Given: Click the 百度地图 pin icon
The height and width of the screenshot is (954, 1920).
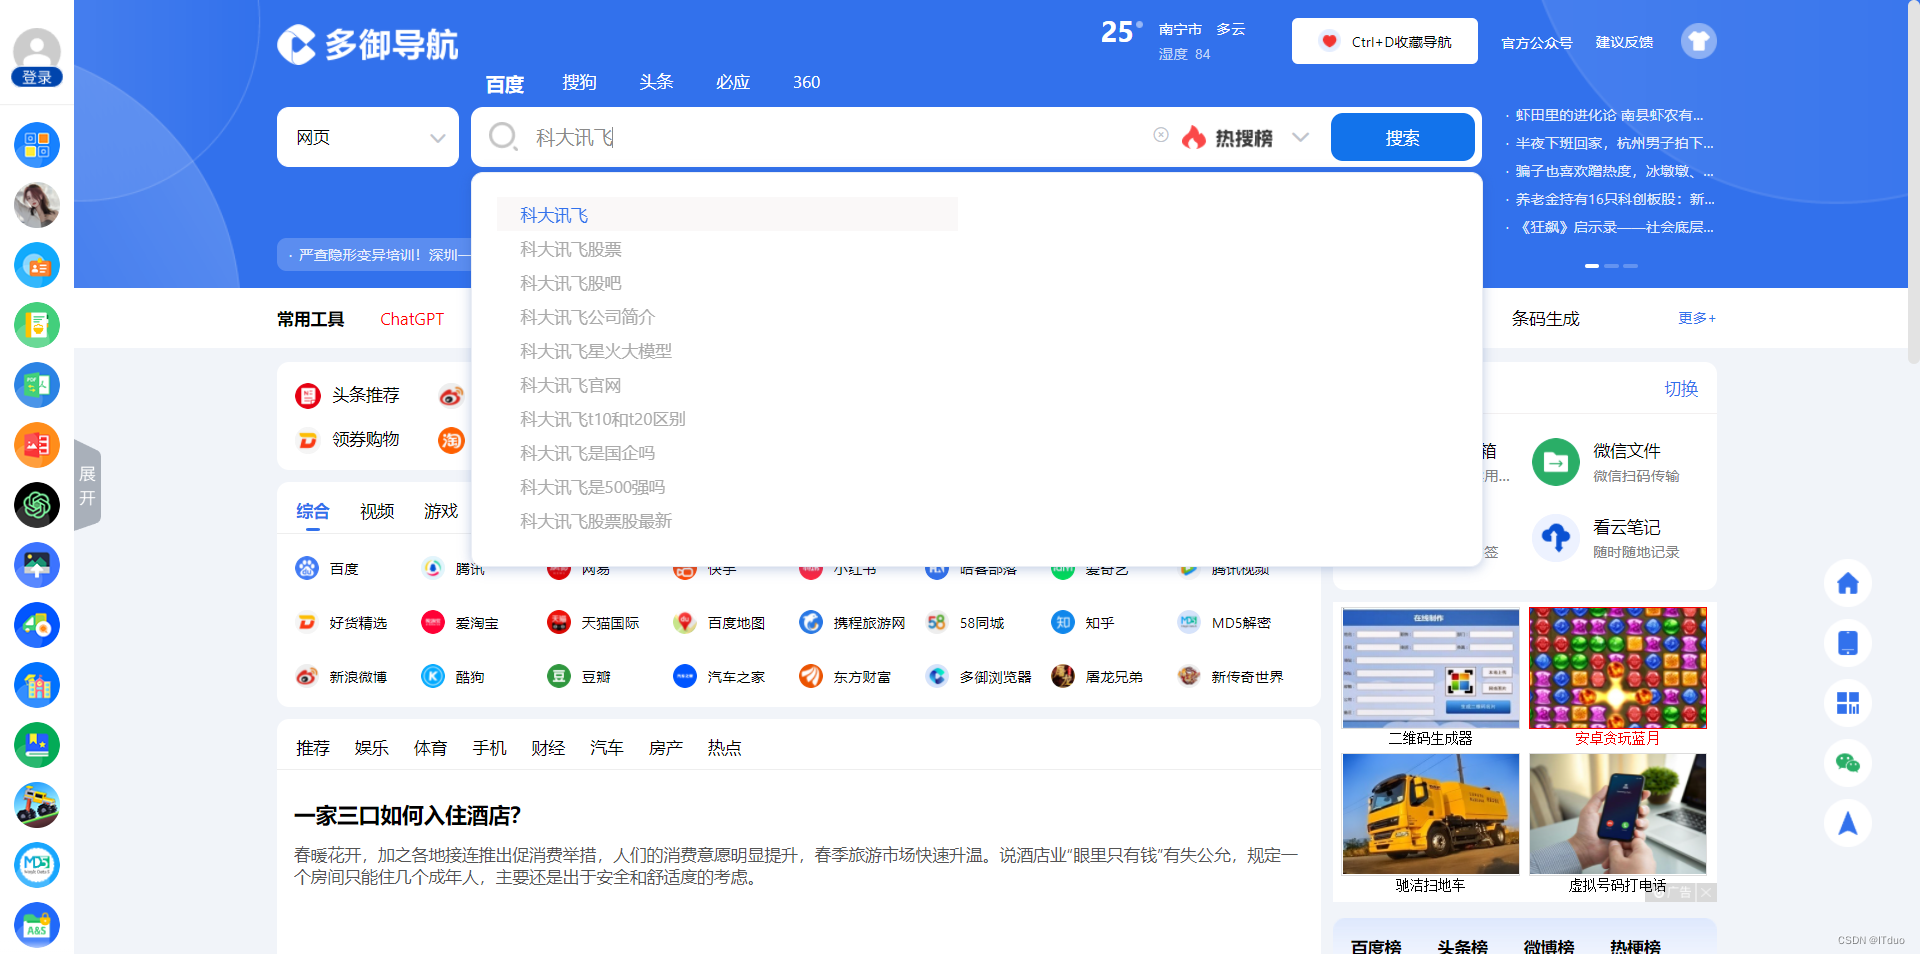Looking at the screenshot, I should (685, 622).
